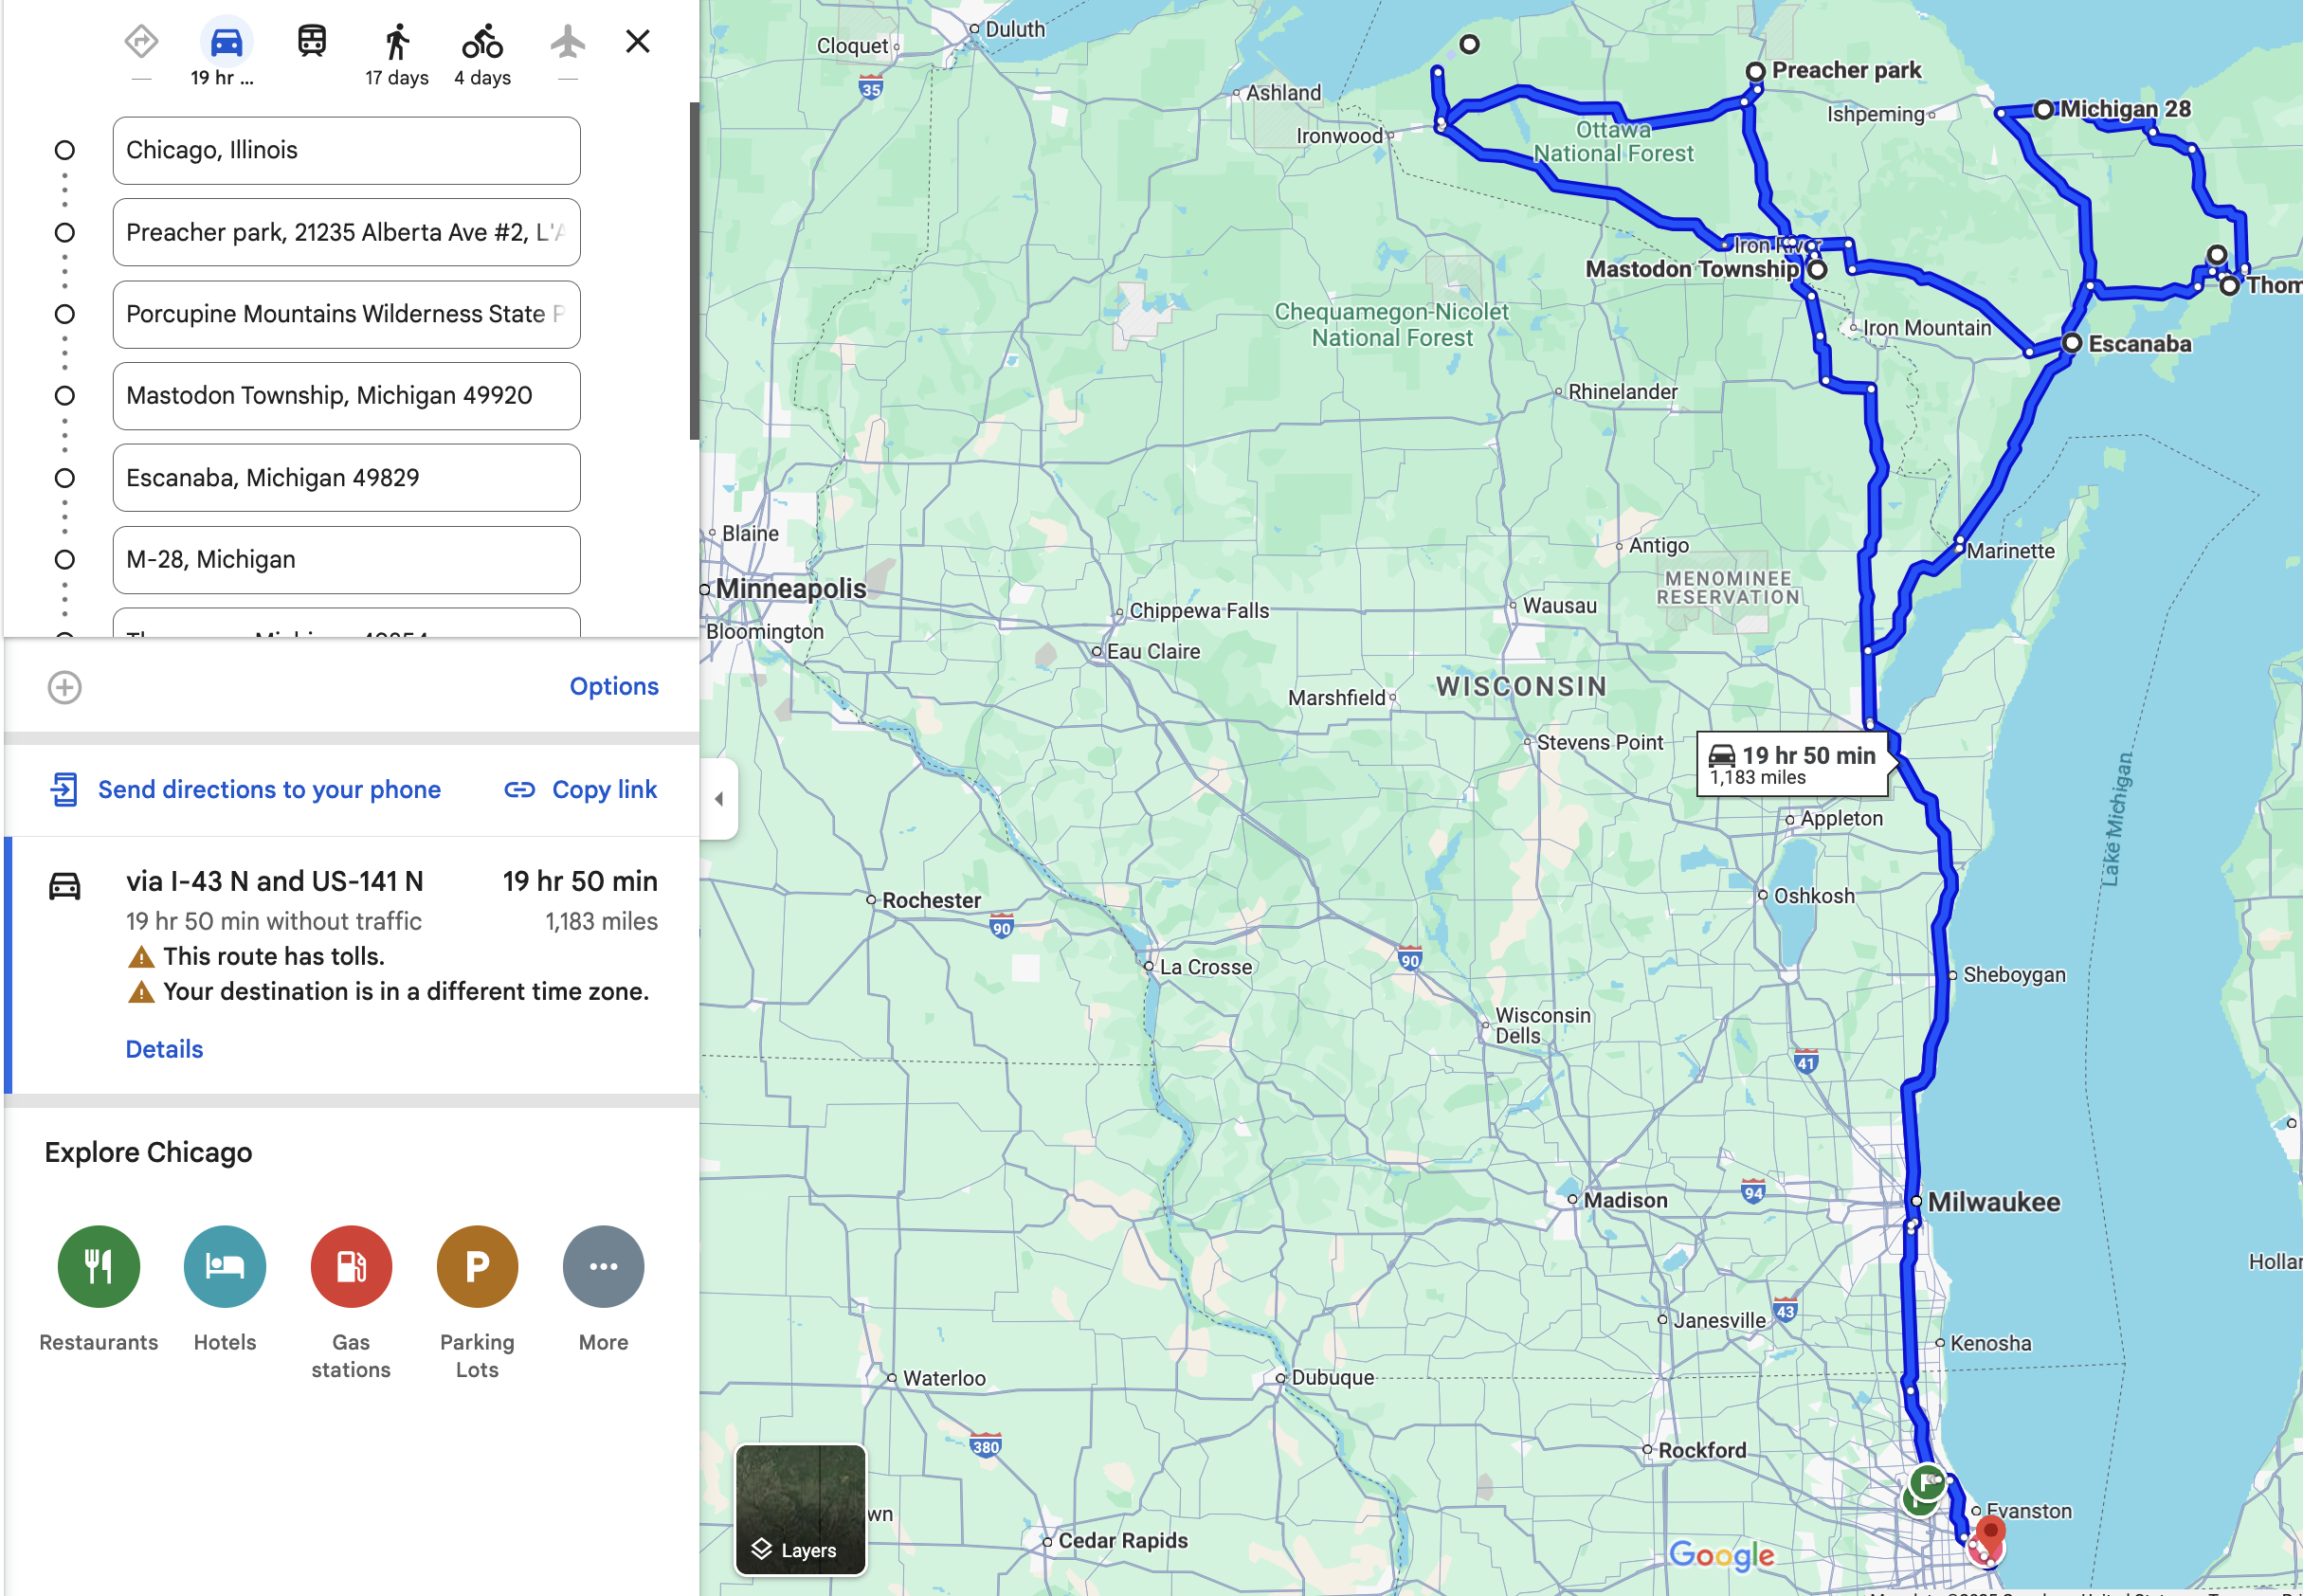The width and height of the screenshot is (2303, 1596).
Task: Open route Options
Action: point(614,686)
